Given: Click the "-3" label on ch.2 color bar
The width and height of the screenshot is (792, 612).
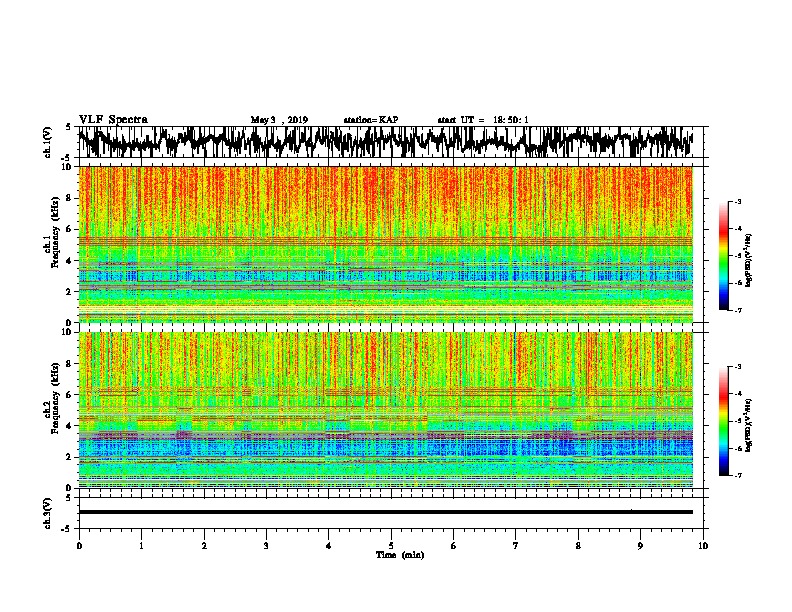Looking at the screenshot, I should coord(737,367).
